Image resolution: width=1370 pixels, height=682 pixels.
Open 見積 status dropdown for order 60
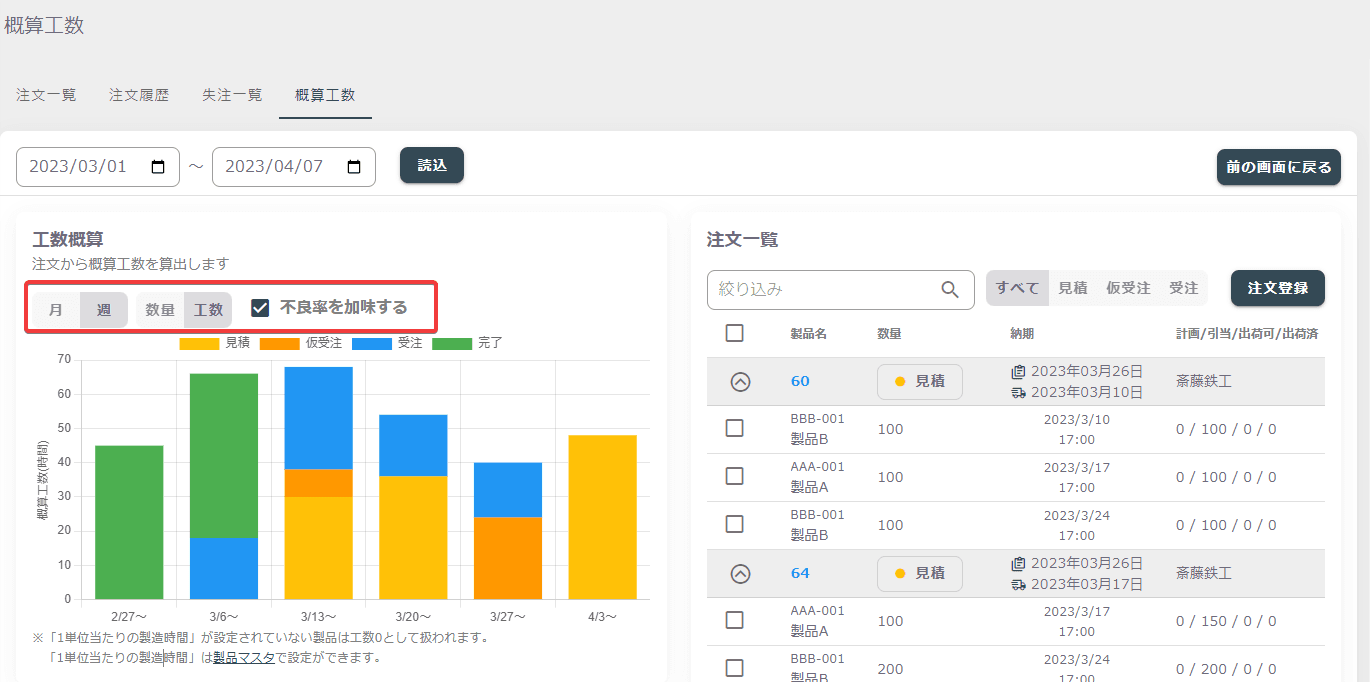coord(920,381)
